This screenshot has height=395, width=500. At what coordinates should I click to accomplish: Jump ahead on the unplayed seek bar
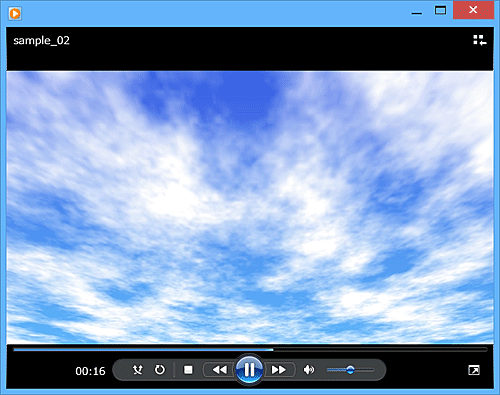click(x=380, y=350)
